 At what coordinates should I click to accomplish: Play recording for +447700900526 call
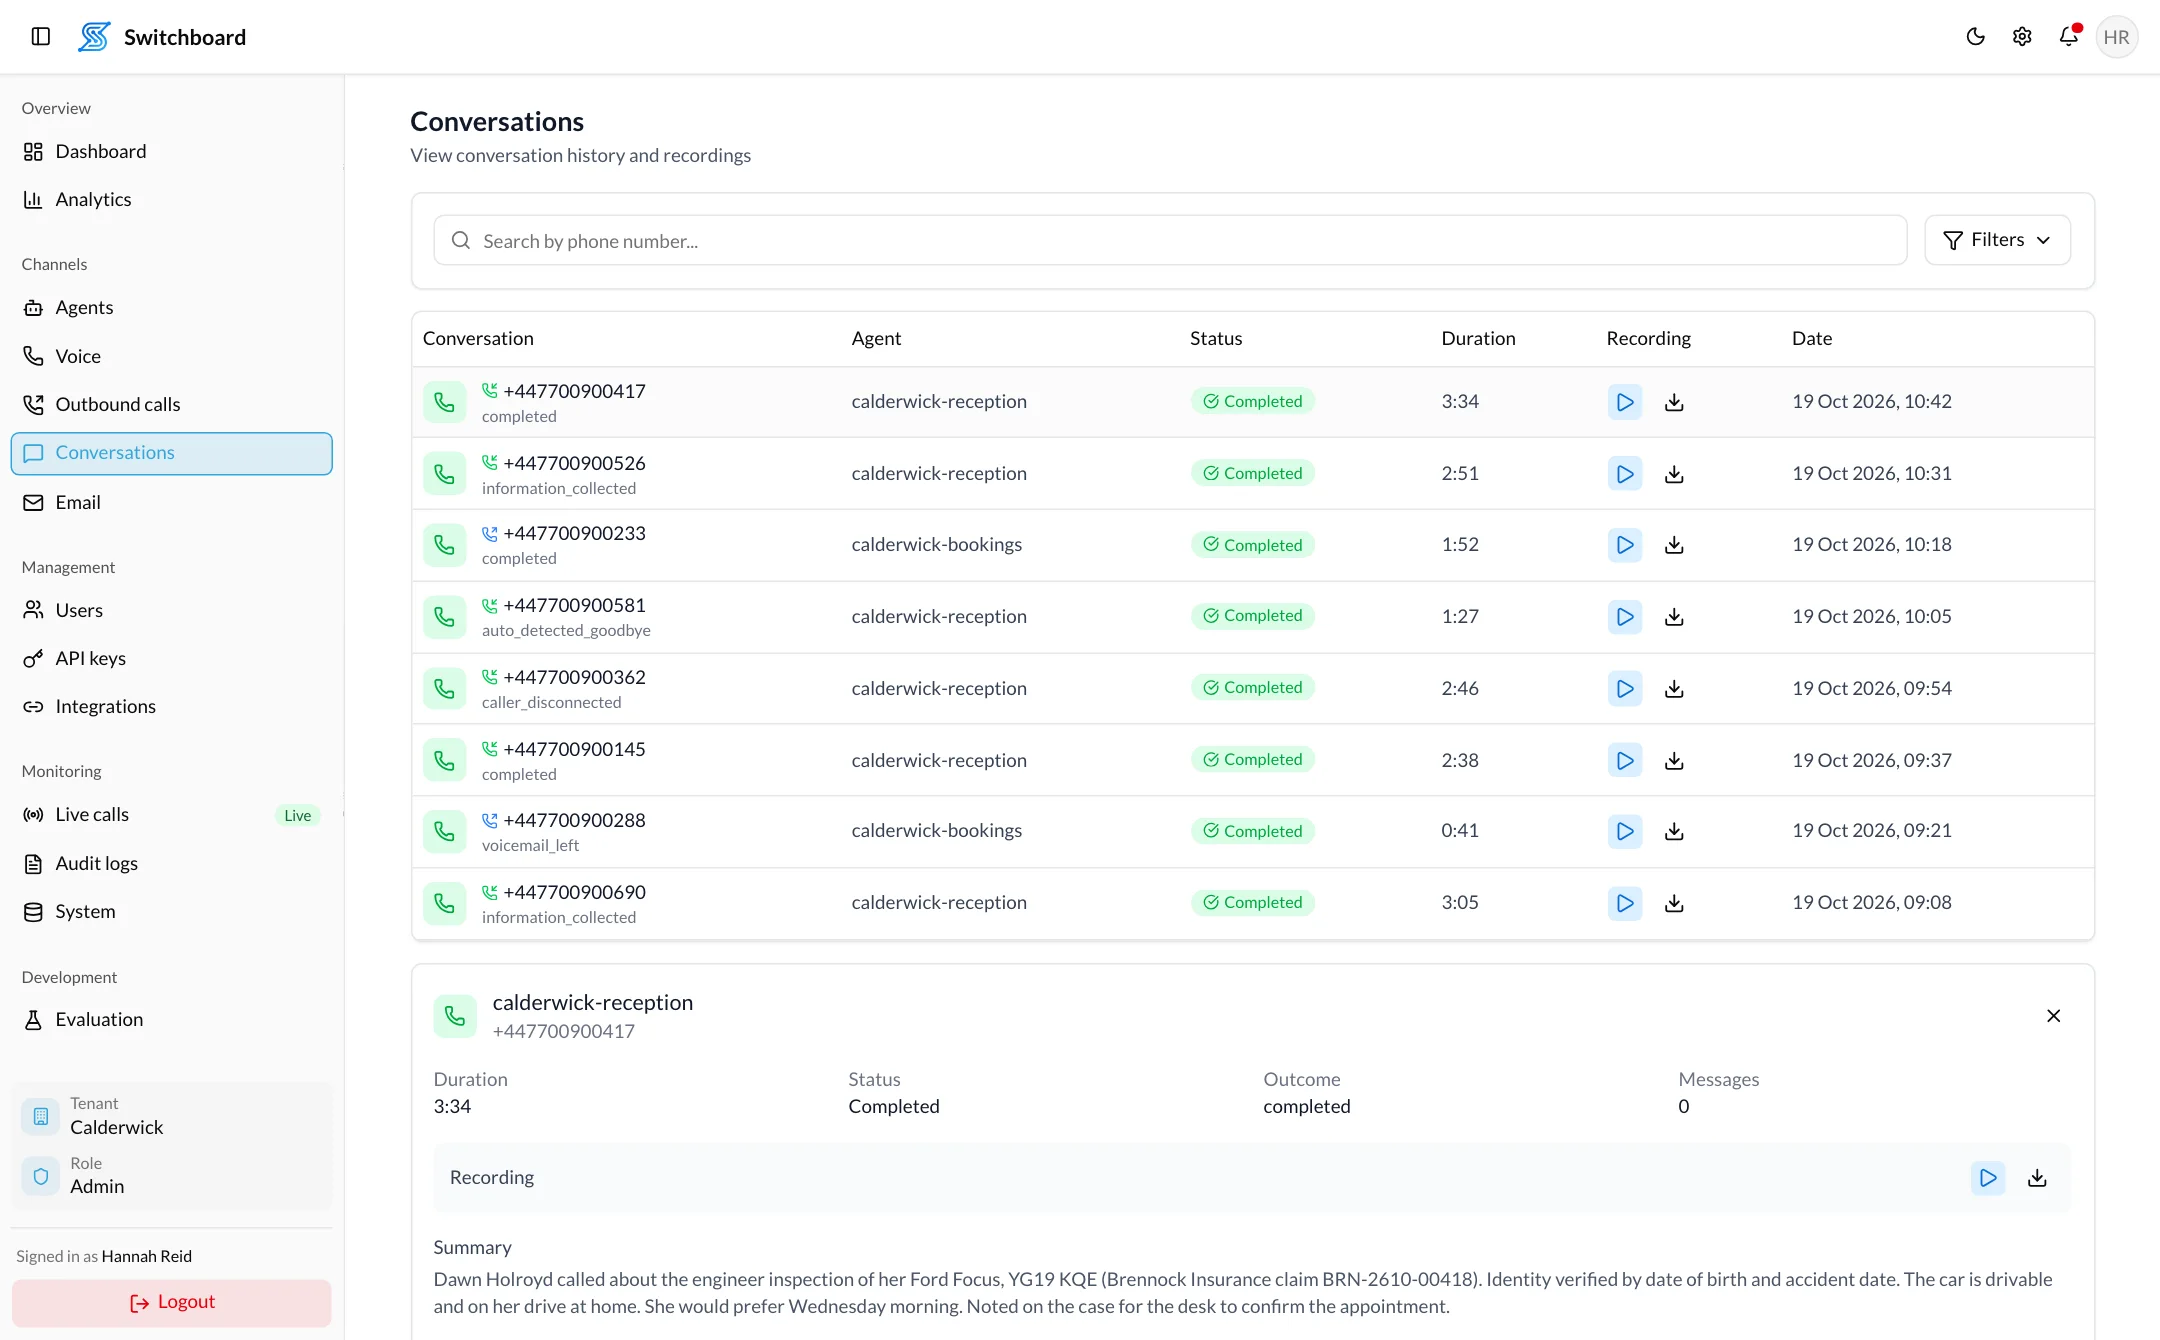pyautogui.click(x=1624, y=474)
